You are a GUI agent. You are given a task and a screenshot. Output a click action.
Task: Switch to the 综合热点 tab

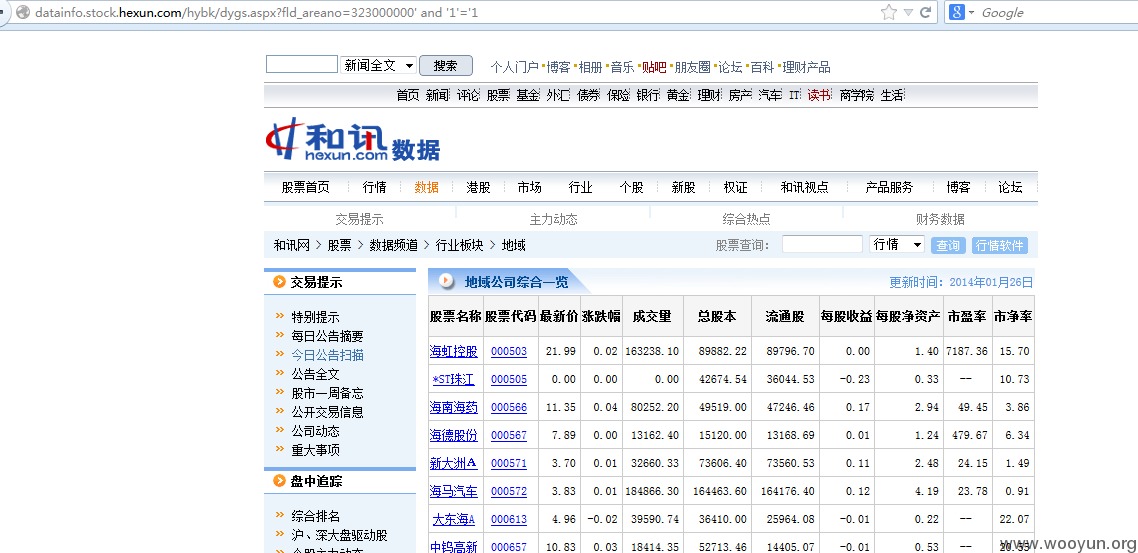click(x=746, y=219)
